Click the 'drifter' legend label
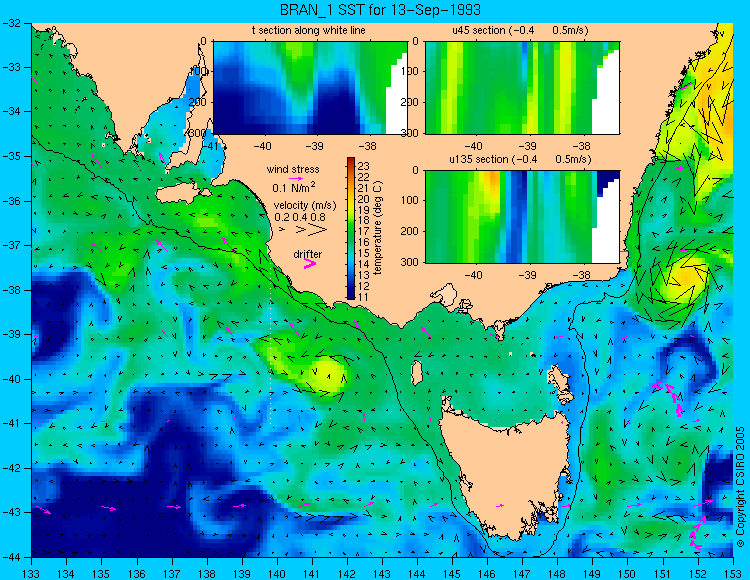The height and width of the screenshot is (580, 750). click(308, 254)
